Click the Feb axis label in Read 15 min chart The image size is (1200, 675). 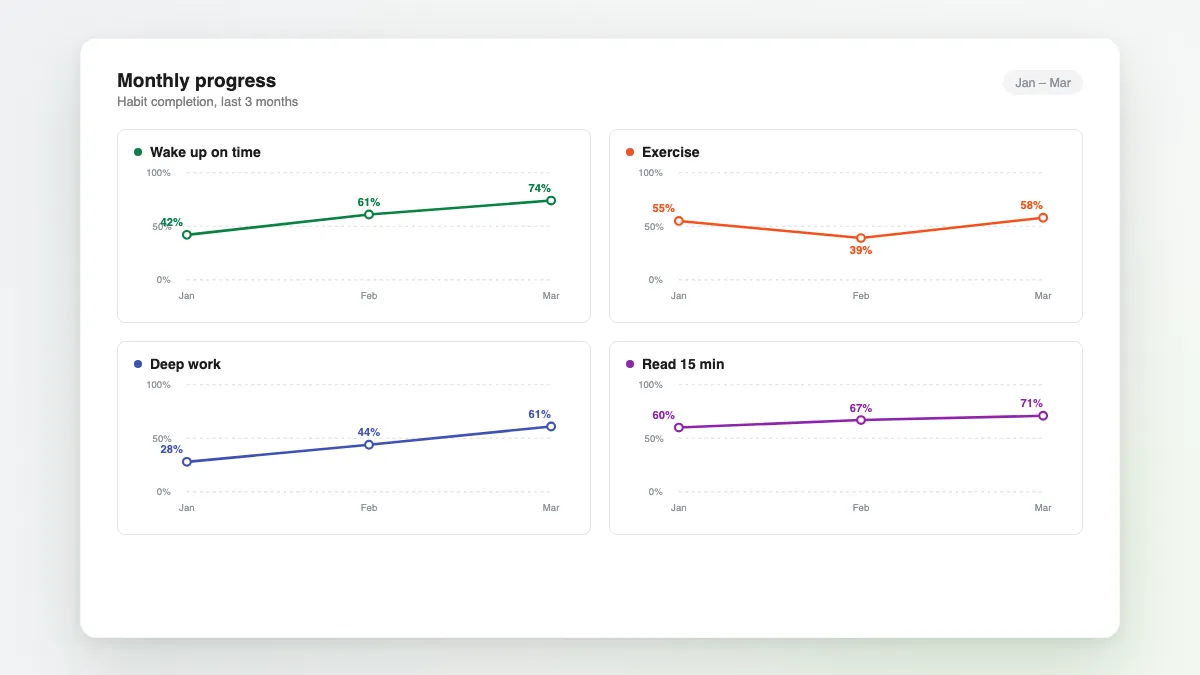pyautogui.click(x=861, y=508)
